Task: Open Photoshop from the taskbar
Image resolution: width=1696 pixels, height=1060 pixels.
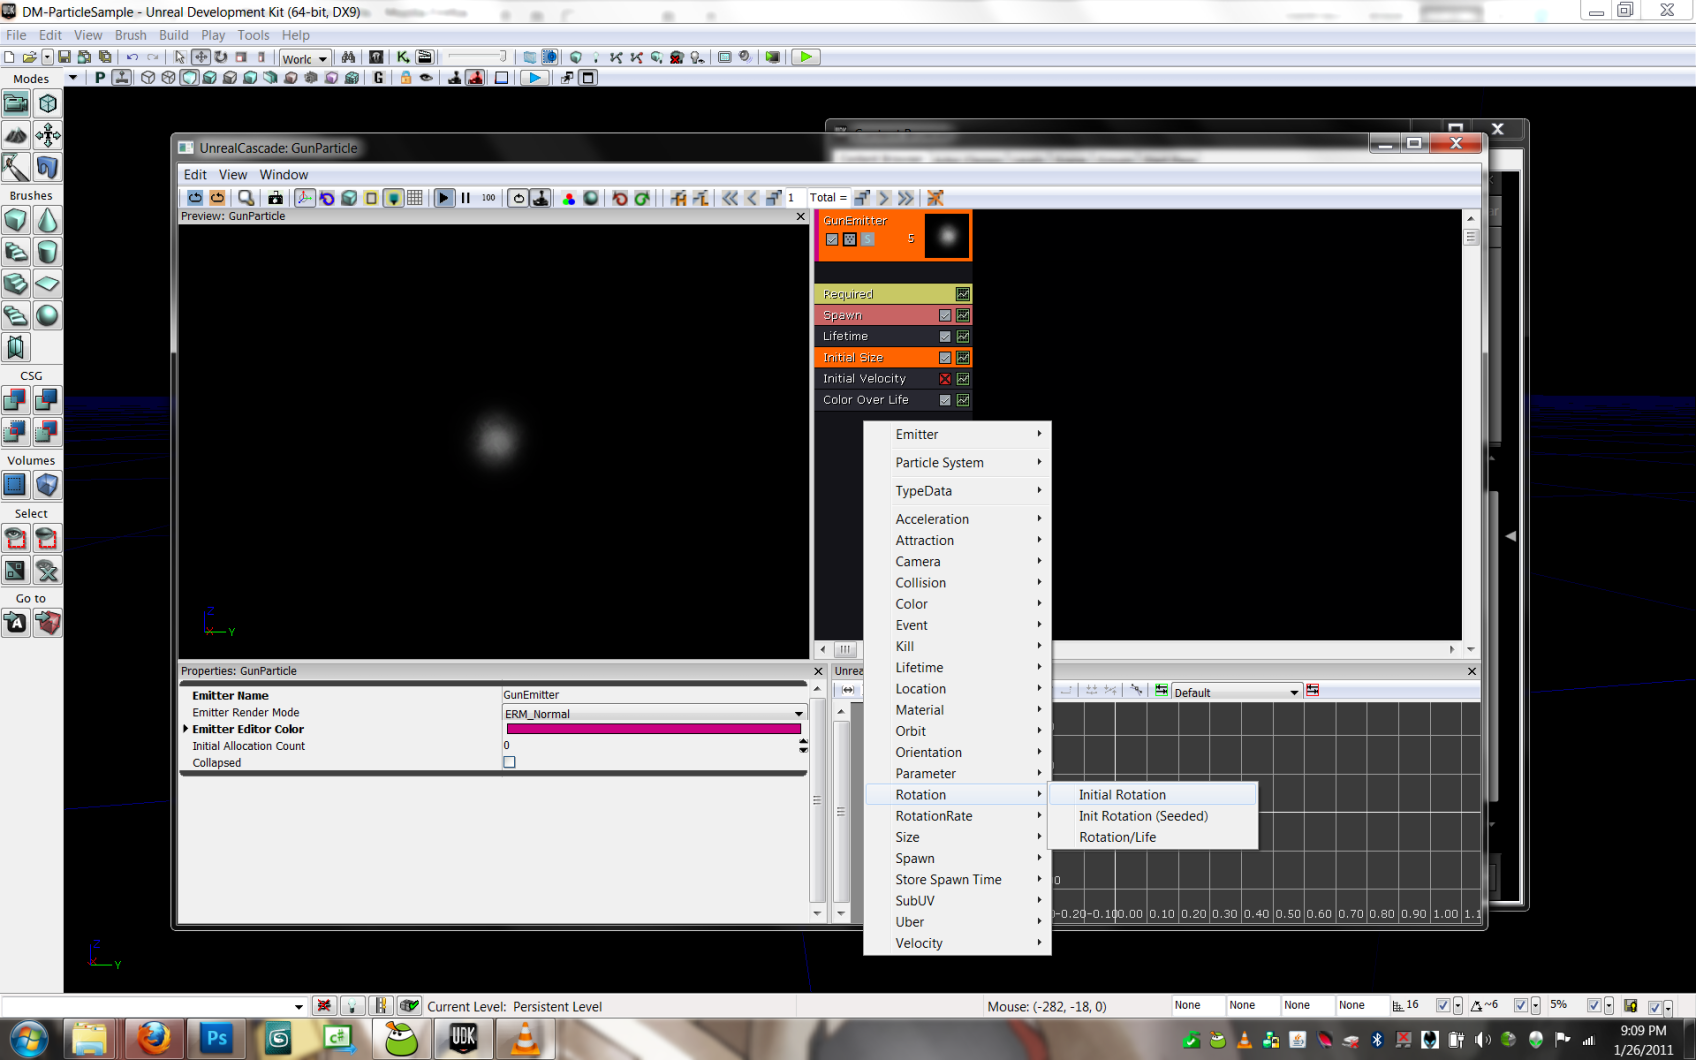Action: [x=216, y=1039]
